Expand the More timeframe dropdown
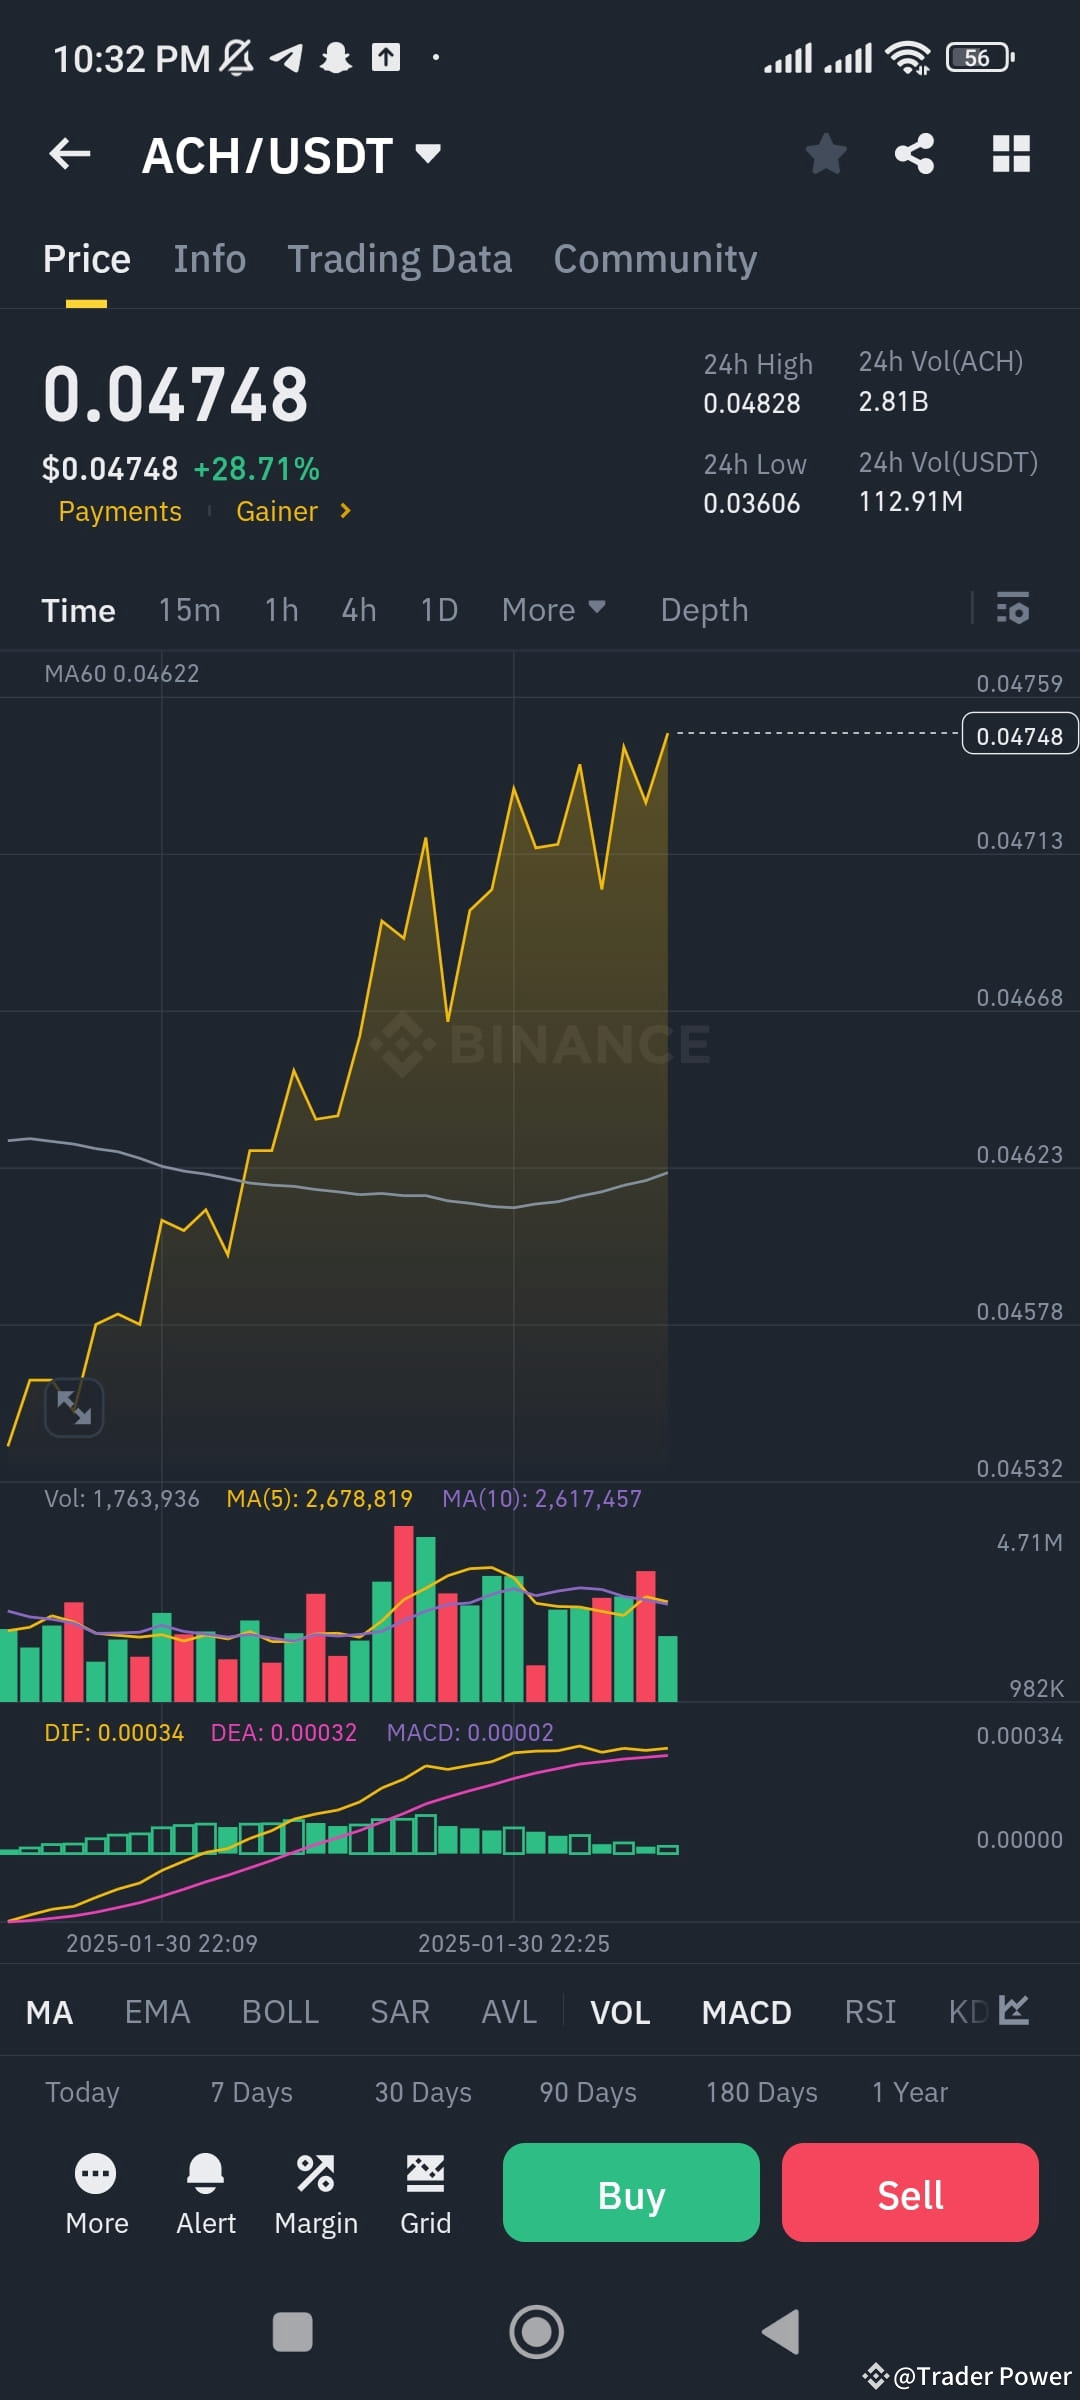The height and width of the screenshot is (2400, 1080). pos(553,609)
